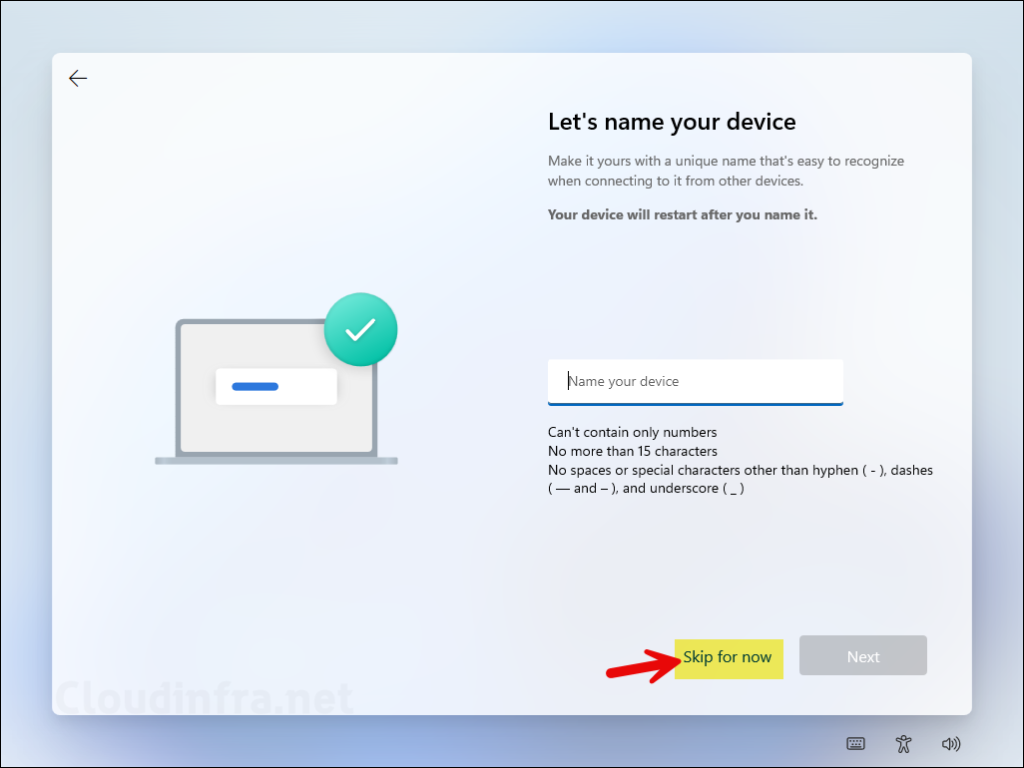This screenshot has height=768, width=1024.
Task: Click the "No spaces or special characters" rule
Action: tap(740, 470)
